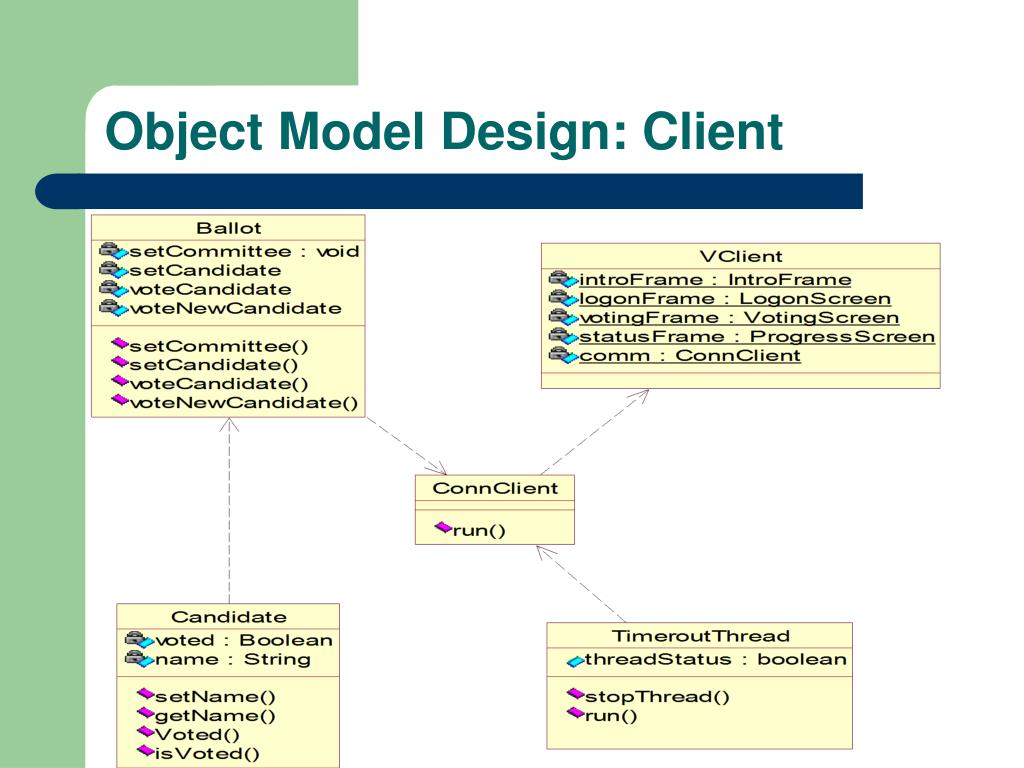Select the Ballot 'setCandidate' attribute text
Image resolution: width=1024 pixels, height=768 pixels.
coord(205,270)
